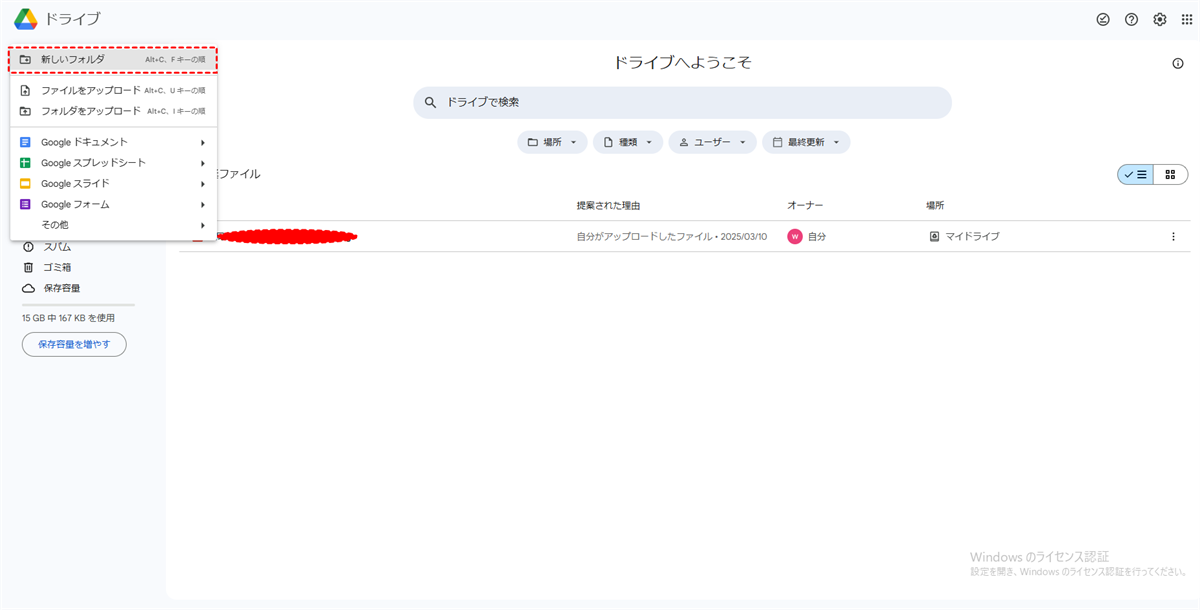Expand the Google スプレッドシート submenu arrow
Viewport: 1200px width, 610px height.
pyautogui.click(x=202, y=163)
